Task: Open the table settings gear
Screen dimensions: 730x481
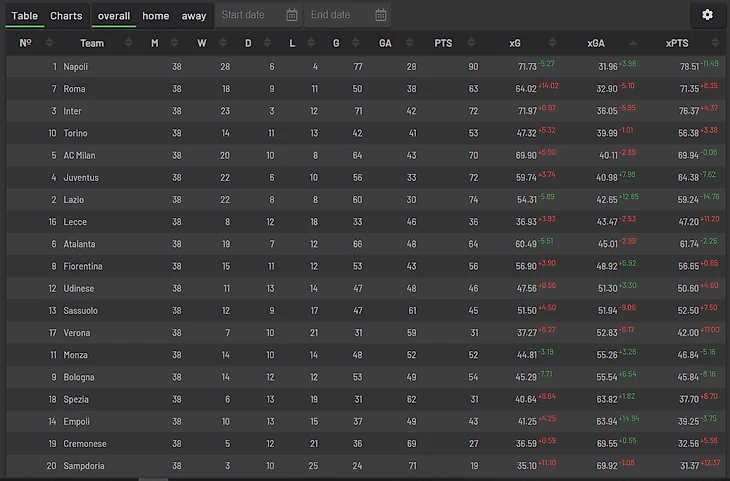Action: click(707, 15)
